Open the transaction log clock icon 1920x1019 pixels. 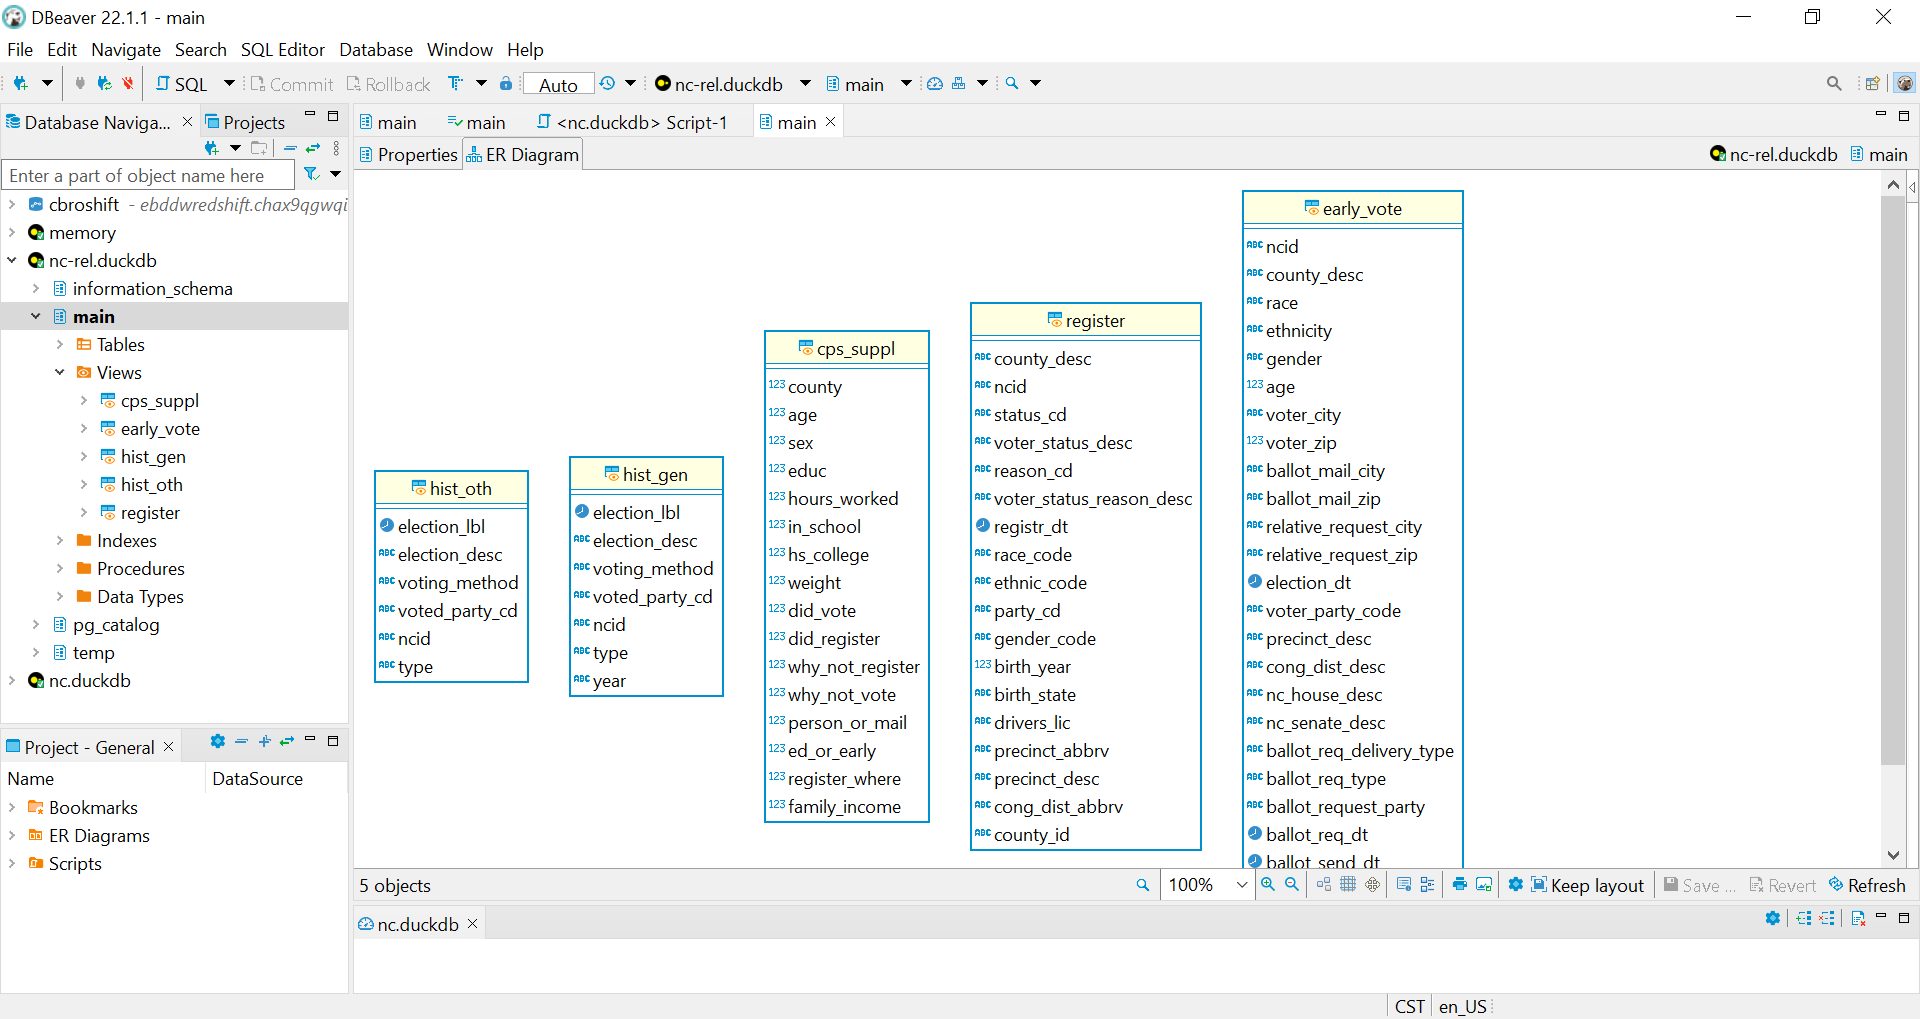[x=607, y=84]
